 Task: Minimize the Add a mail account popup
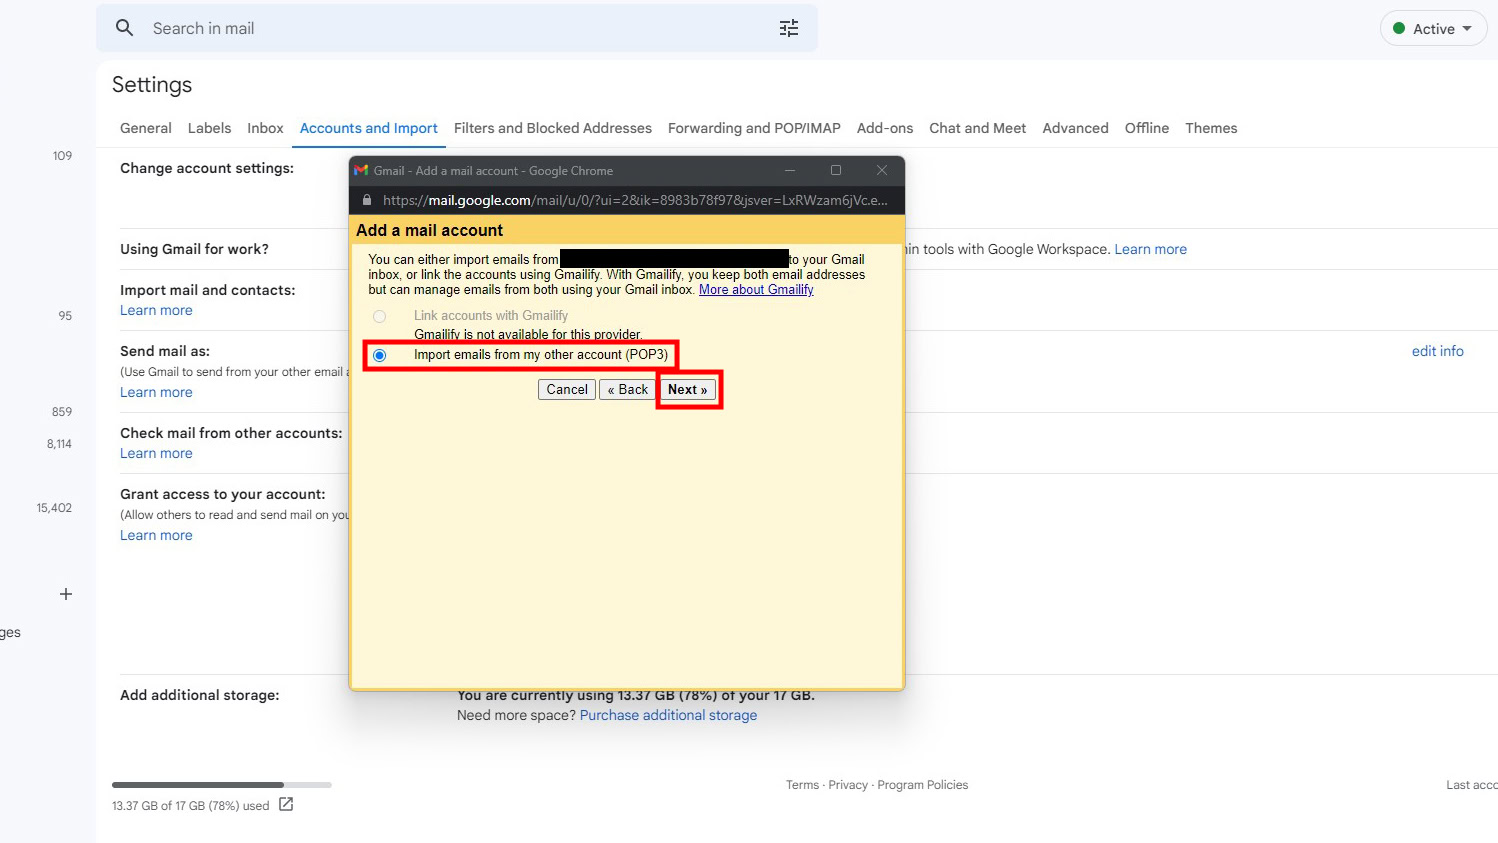(790, 170)
